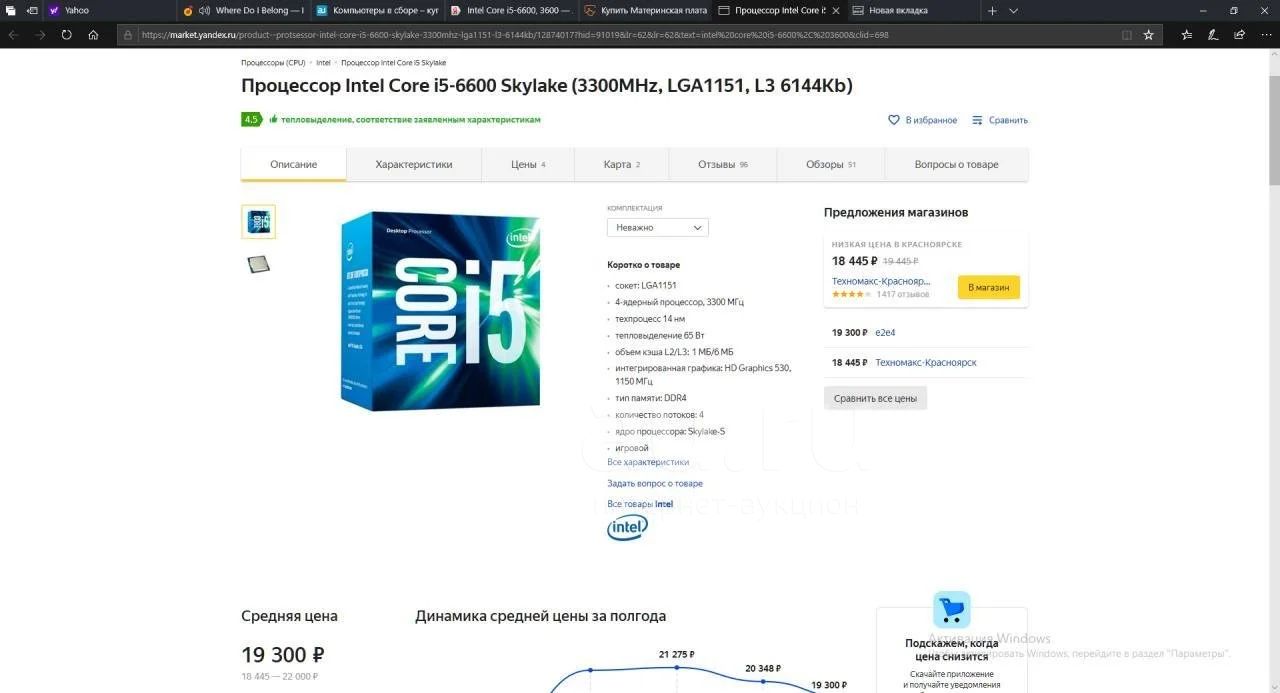Click 'Сравнить все цены' button
Screen dimensions: 1280x693
point(875,398)
